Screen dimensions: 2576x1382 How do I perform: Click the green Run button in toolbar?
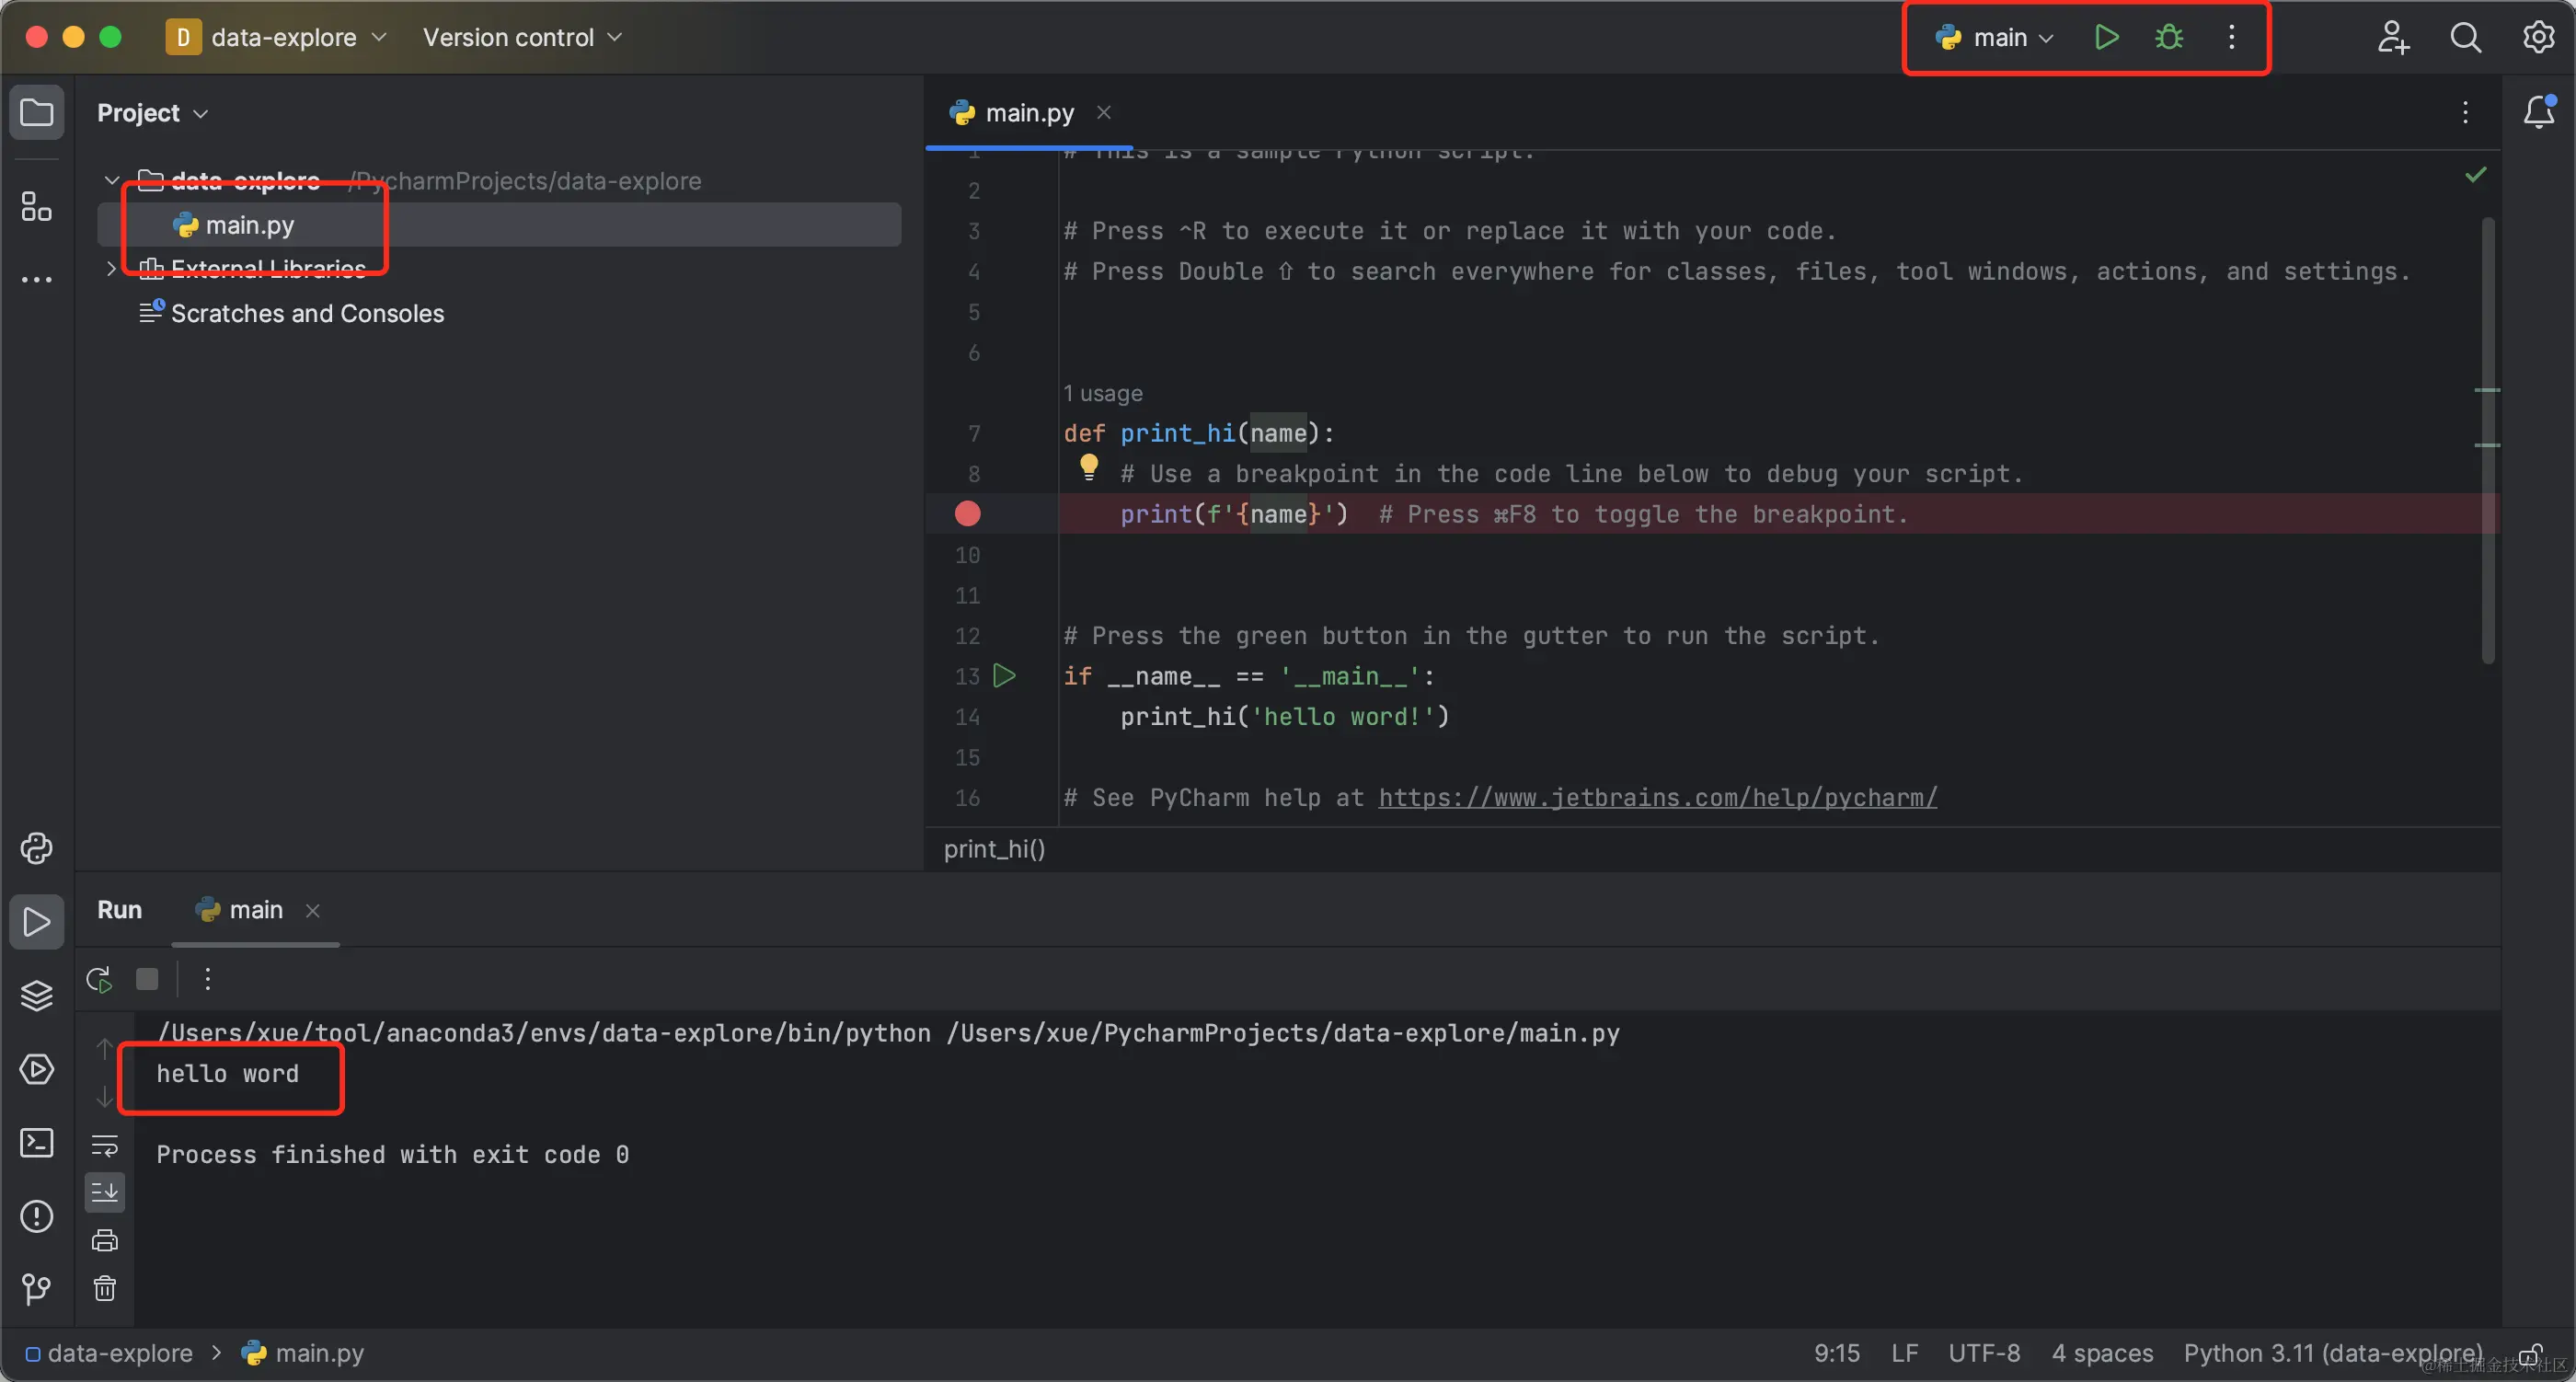pos(2106,38)
